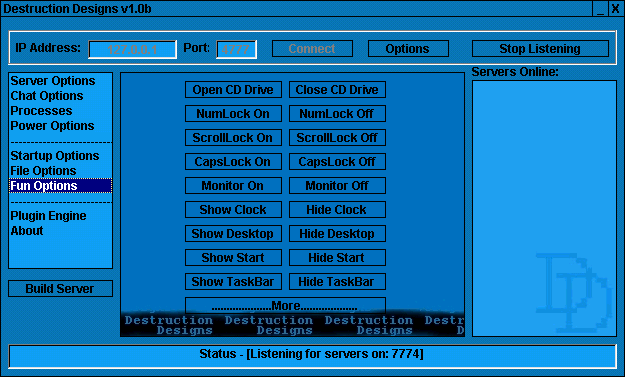This screenshot has width=625, height=377.
Task: Click Close CD Drive
Action: (337, 90)
